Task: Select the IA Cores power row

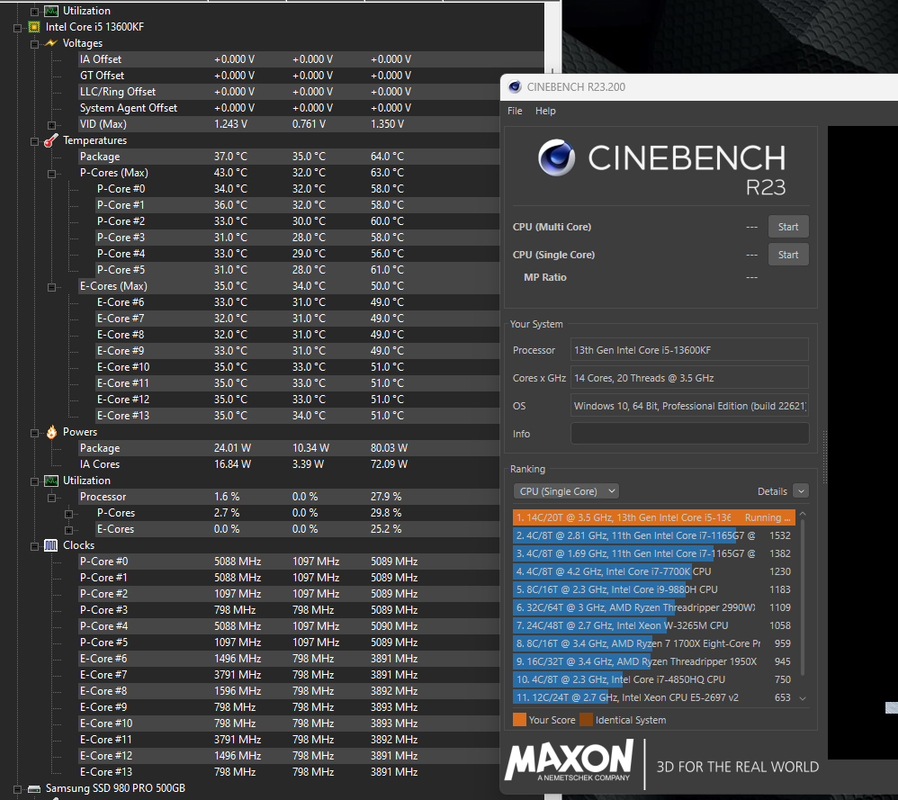Action: [289, 464]
